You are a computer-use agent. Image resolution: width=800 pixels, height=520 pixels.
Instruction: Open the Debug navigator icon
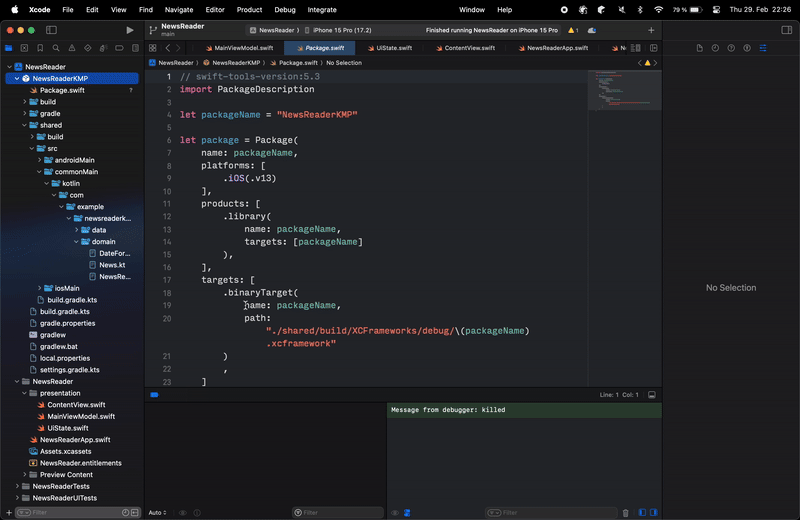[x=103, y=48]
